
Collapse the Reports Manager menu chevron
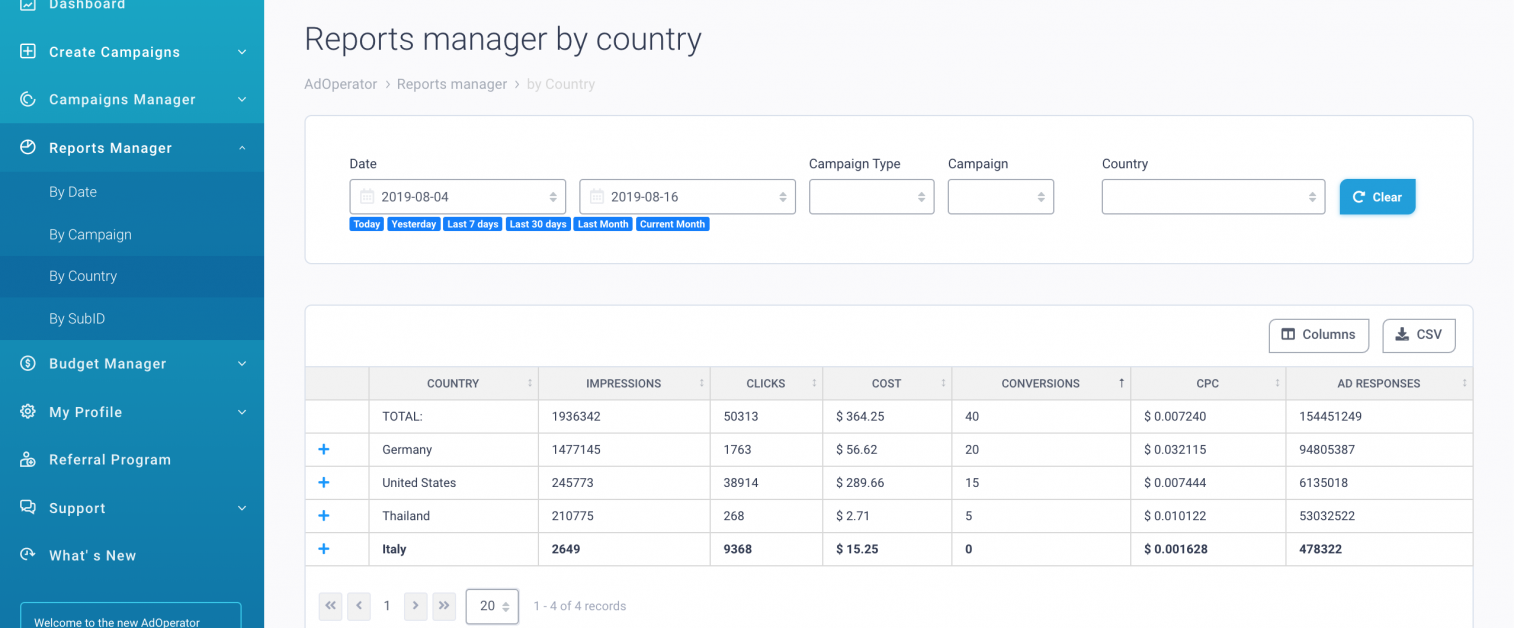click(x=242, y=148)
